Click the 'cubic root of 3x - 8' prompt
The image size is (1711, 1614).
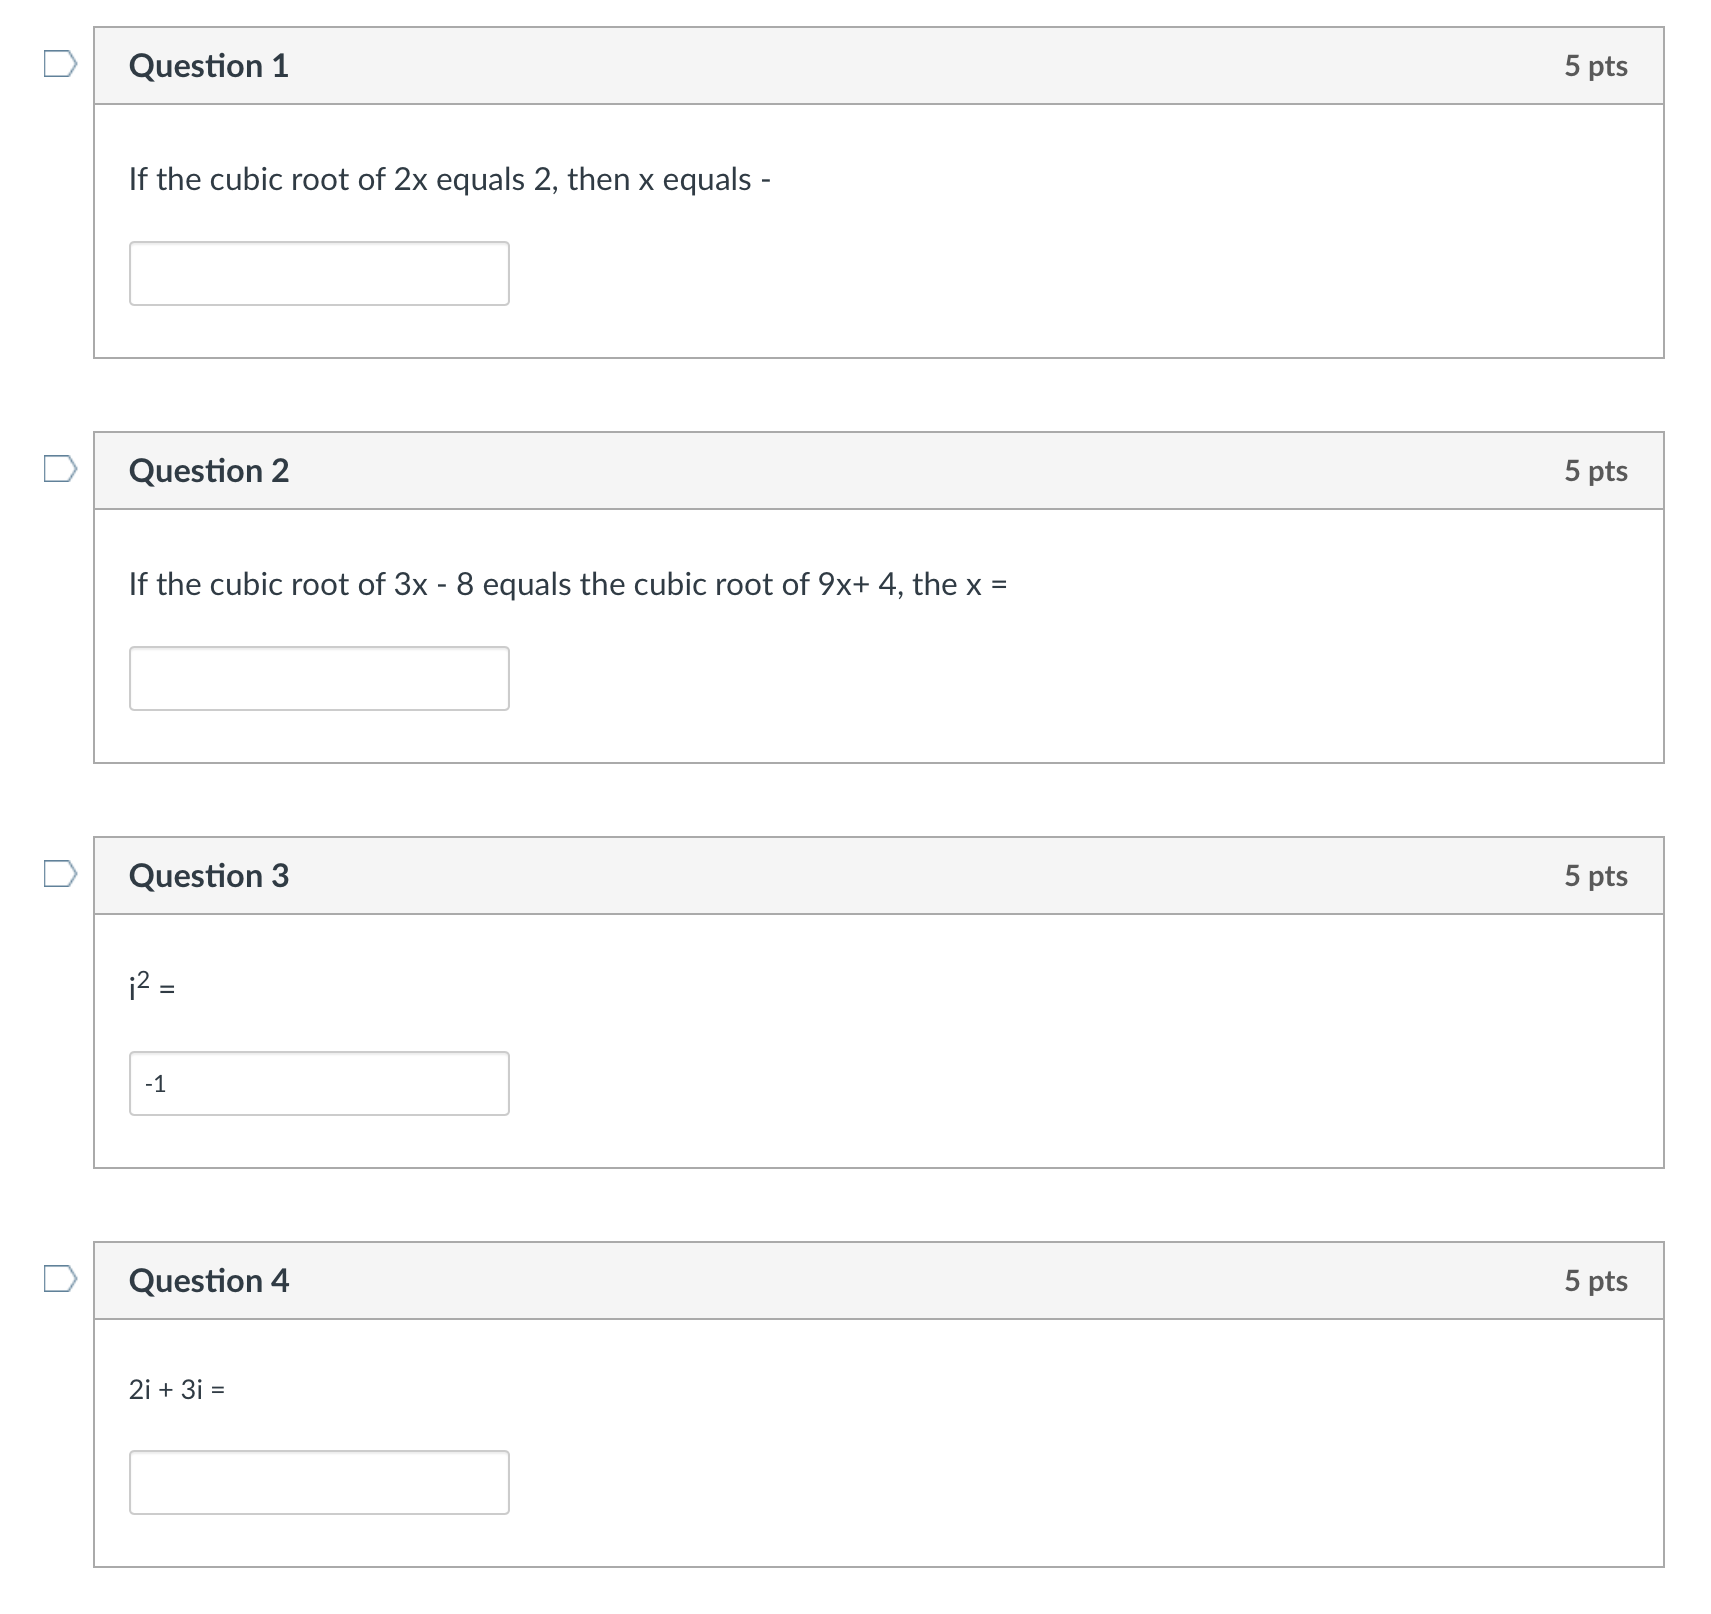pyautogui.click(x=567, y=585)
